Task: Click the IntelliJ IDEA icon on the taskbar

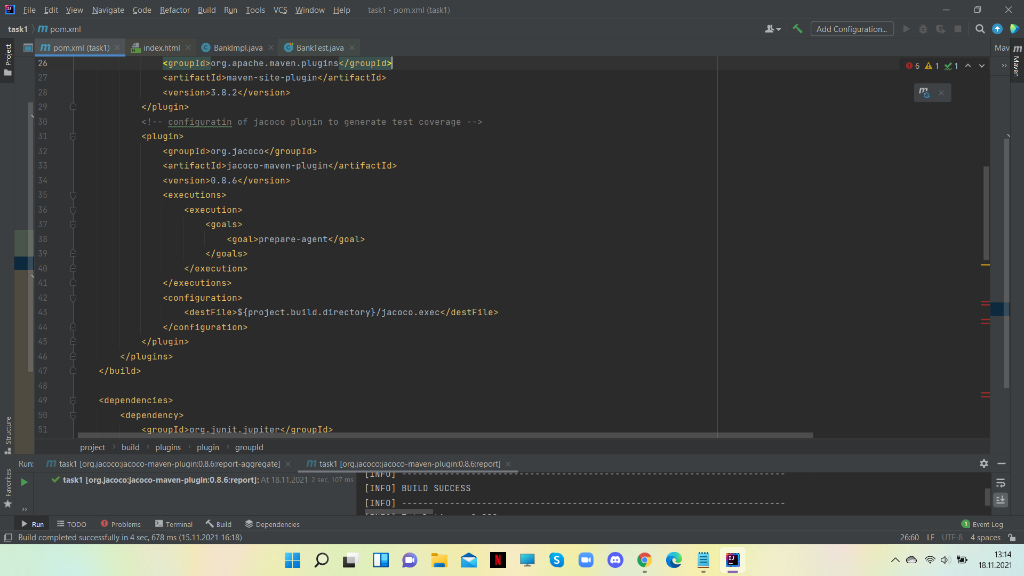Action: click(x=731, y=560)
